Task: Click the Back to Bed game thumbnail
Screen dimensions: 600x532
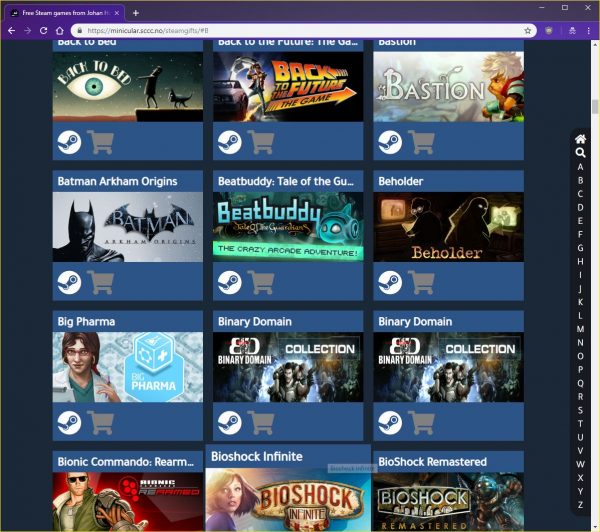Action: point(128,87)
